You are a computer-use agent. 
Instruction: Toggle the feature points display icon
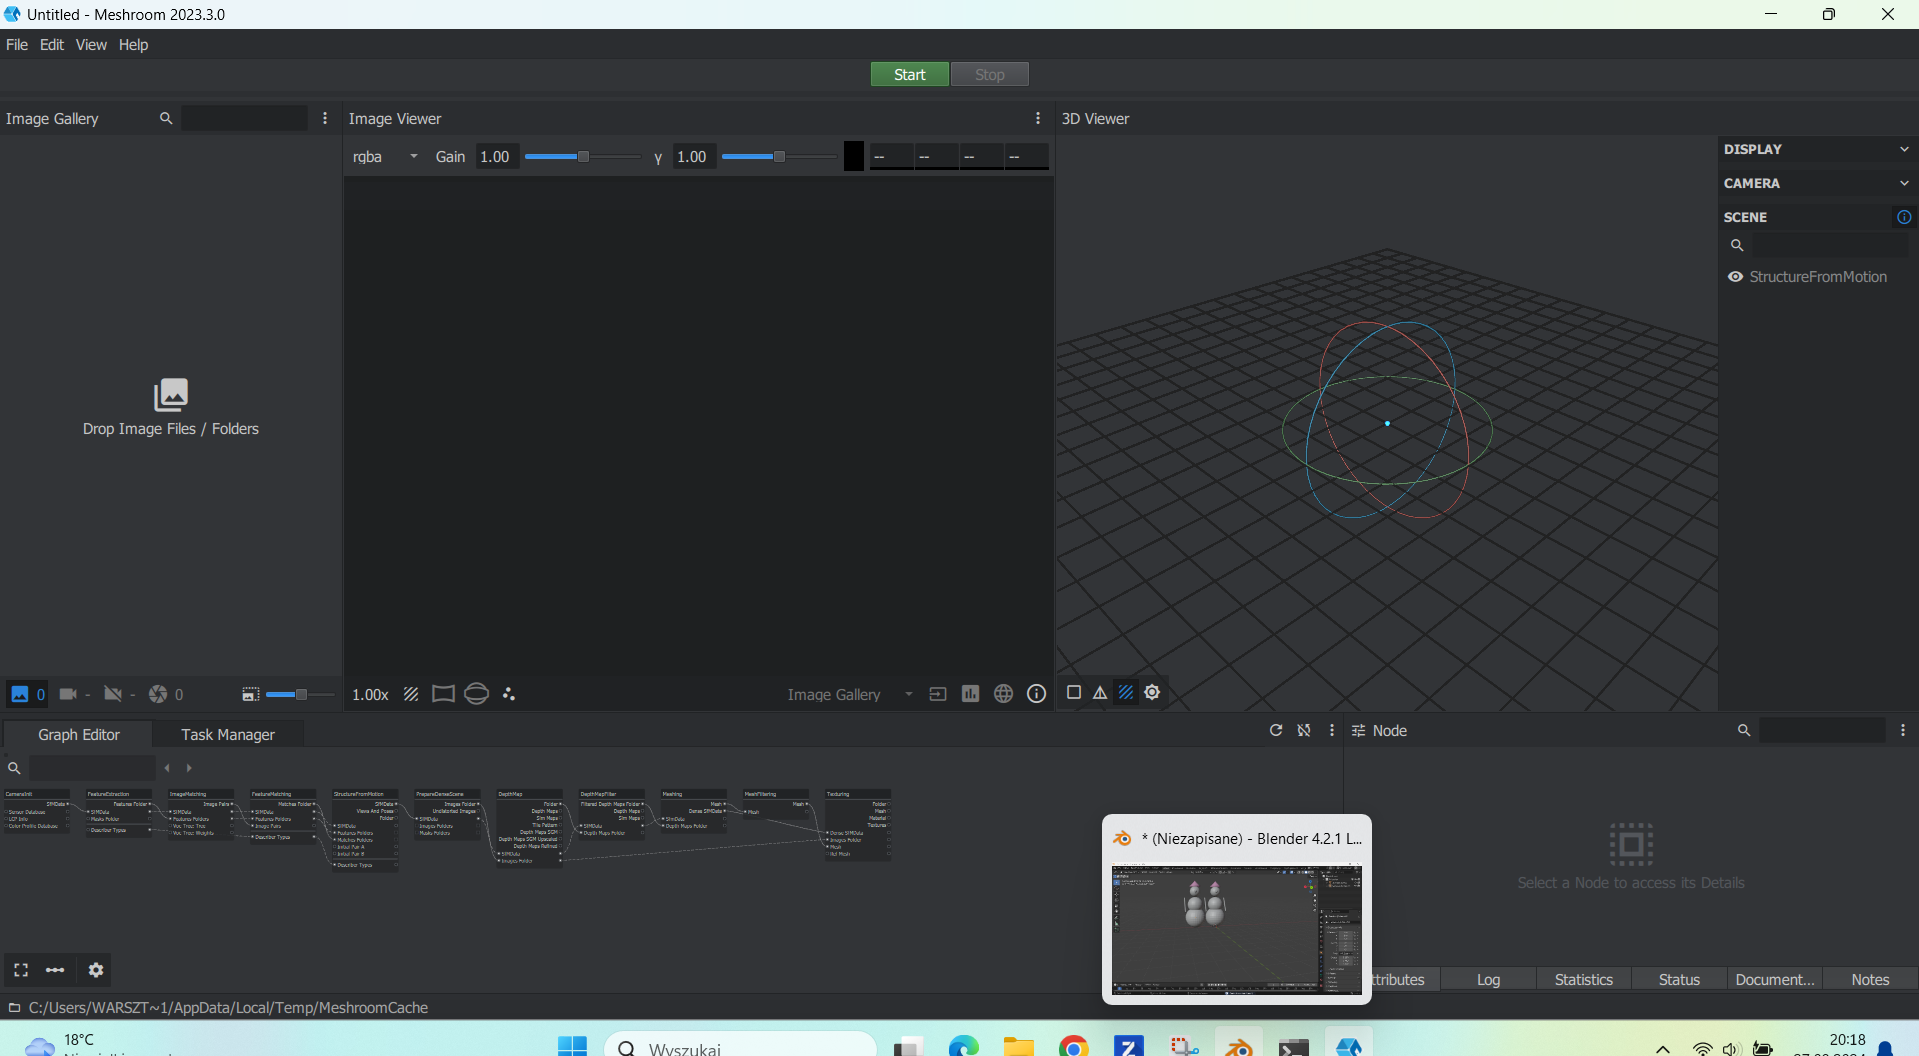(x=509, y=694)
